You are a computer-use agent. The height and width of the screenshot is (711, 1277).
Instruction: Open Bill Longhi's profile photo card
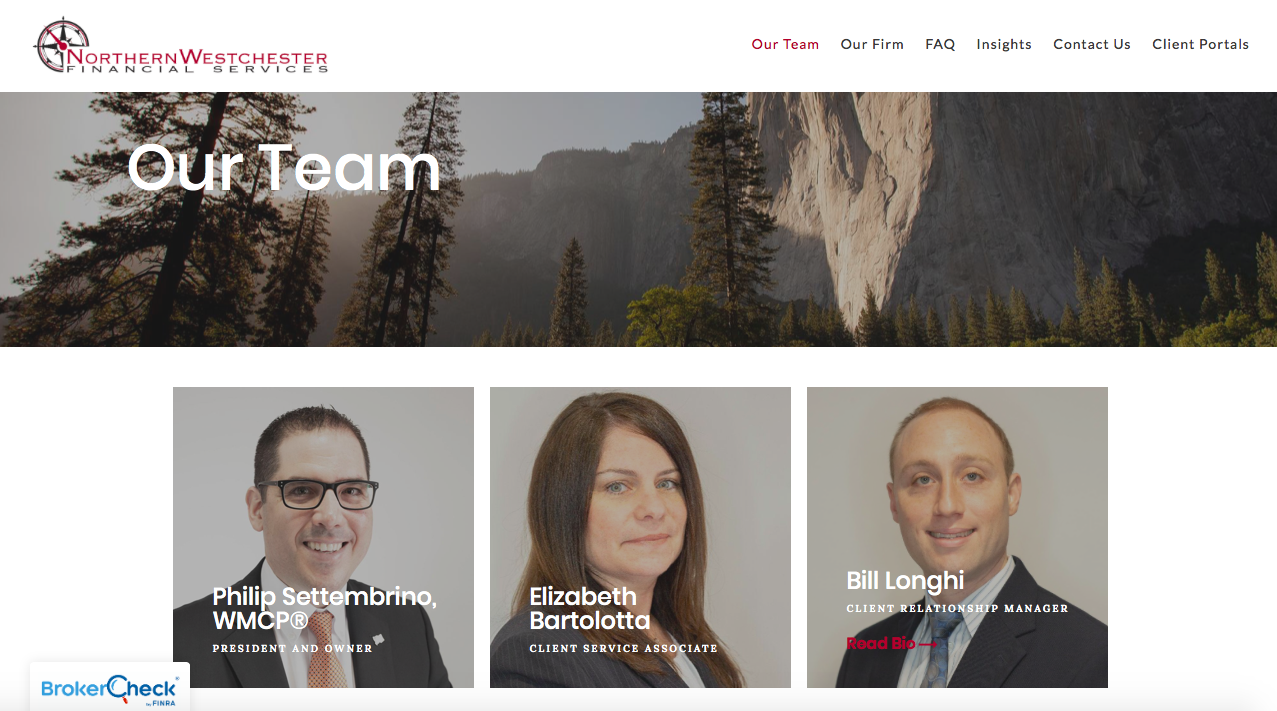coord(957,537)
